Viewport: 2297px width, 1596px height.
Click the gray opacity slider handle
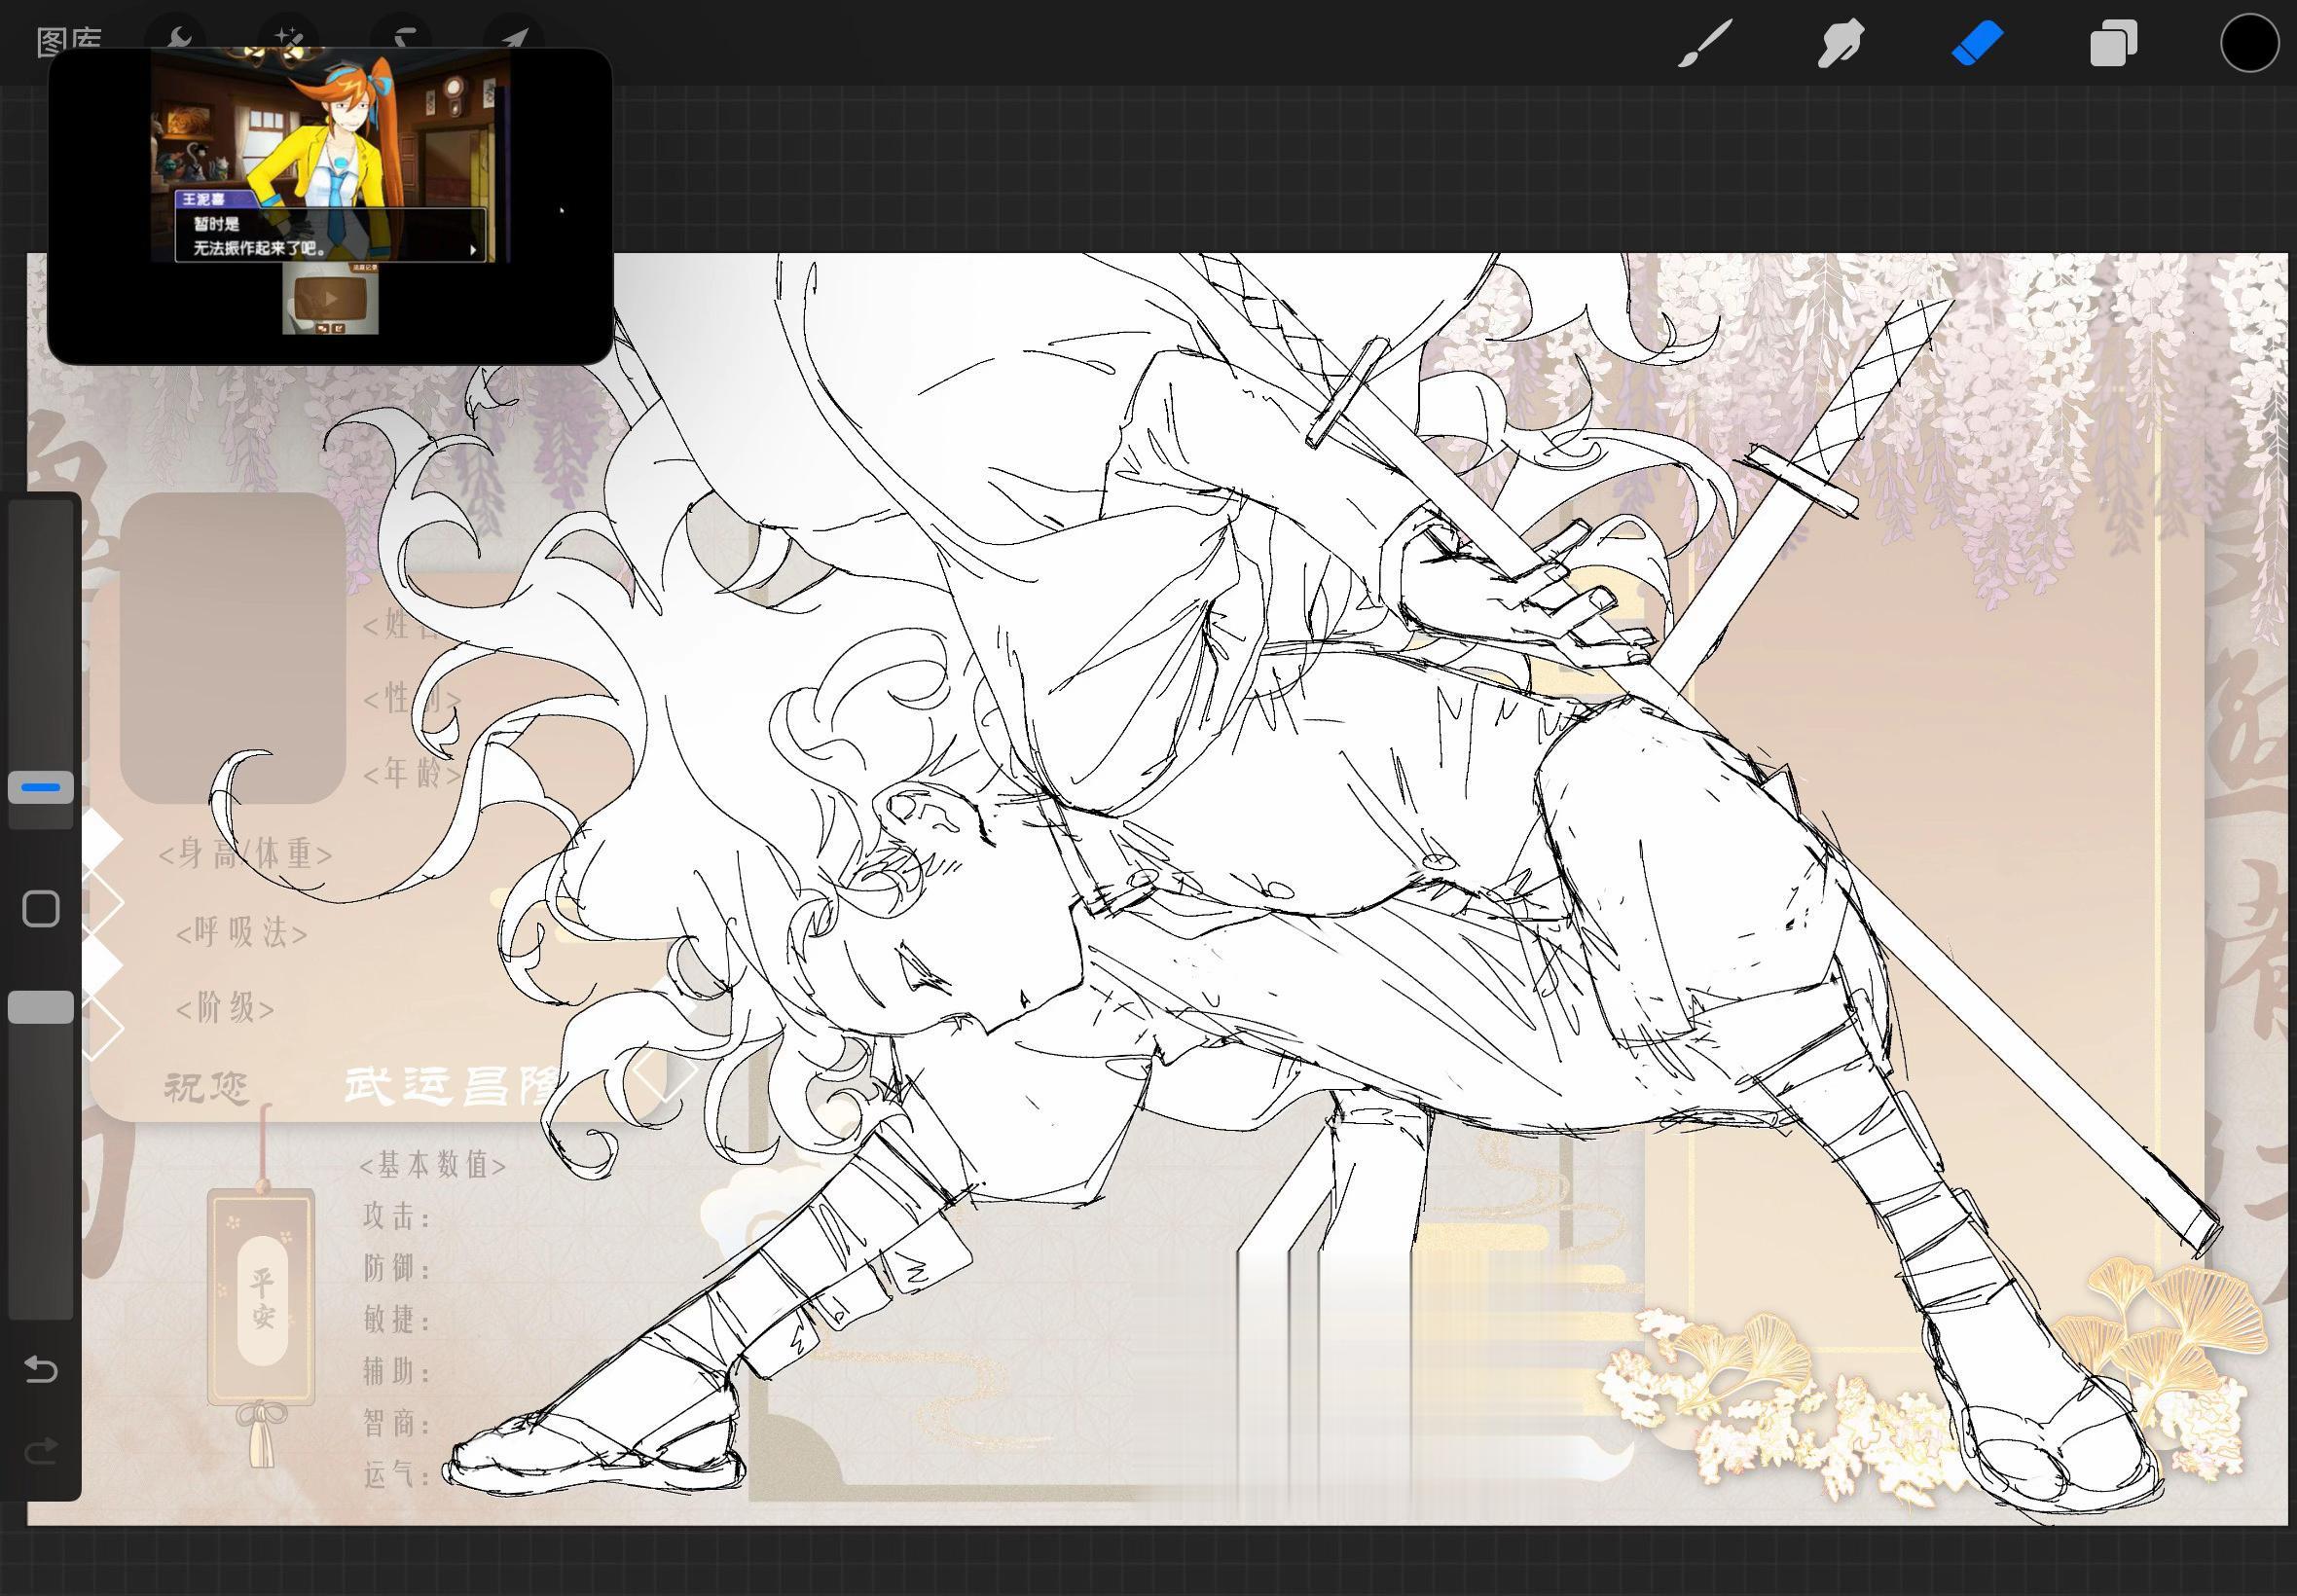(41, 1007)
